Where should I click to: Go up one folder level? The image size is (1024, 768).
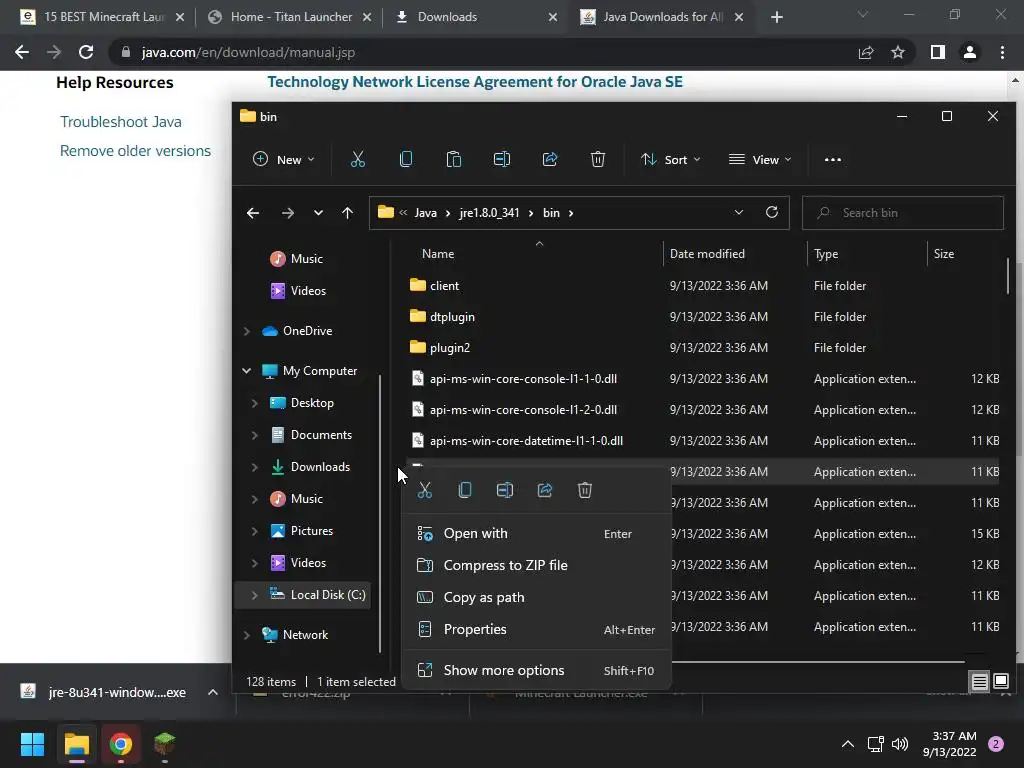[x=347, y=213]
